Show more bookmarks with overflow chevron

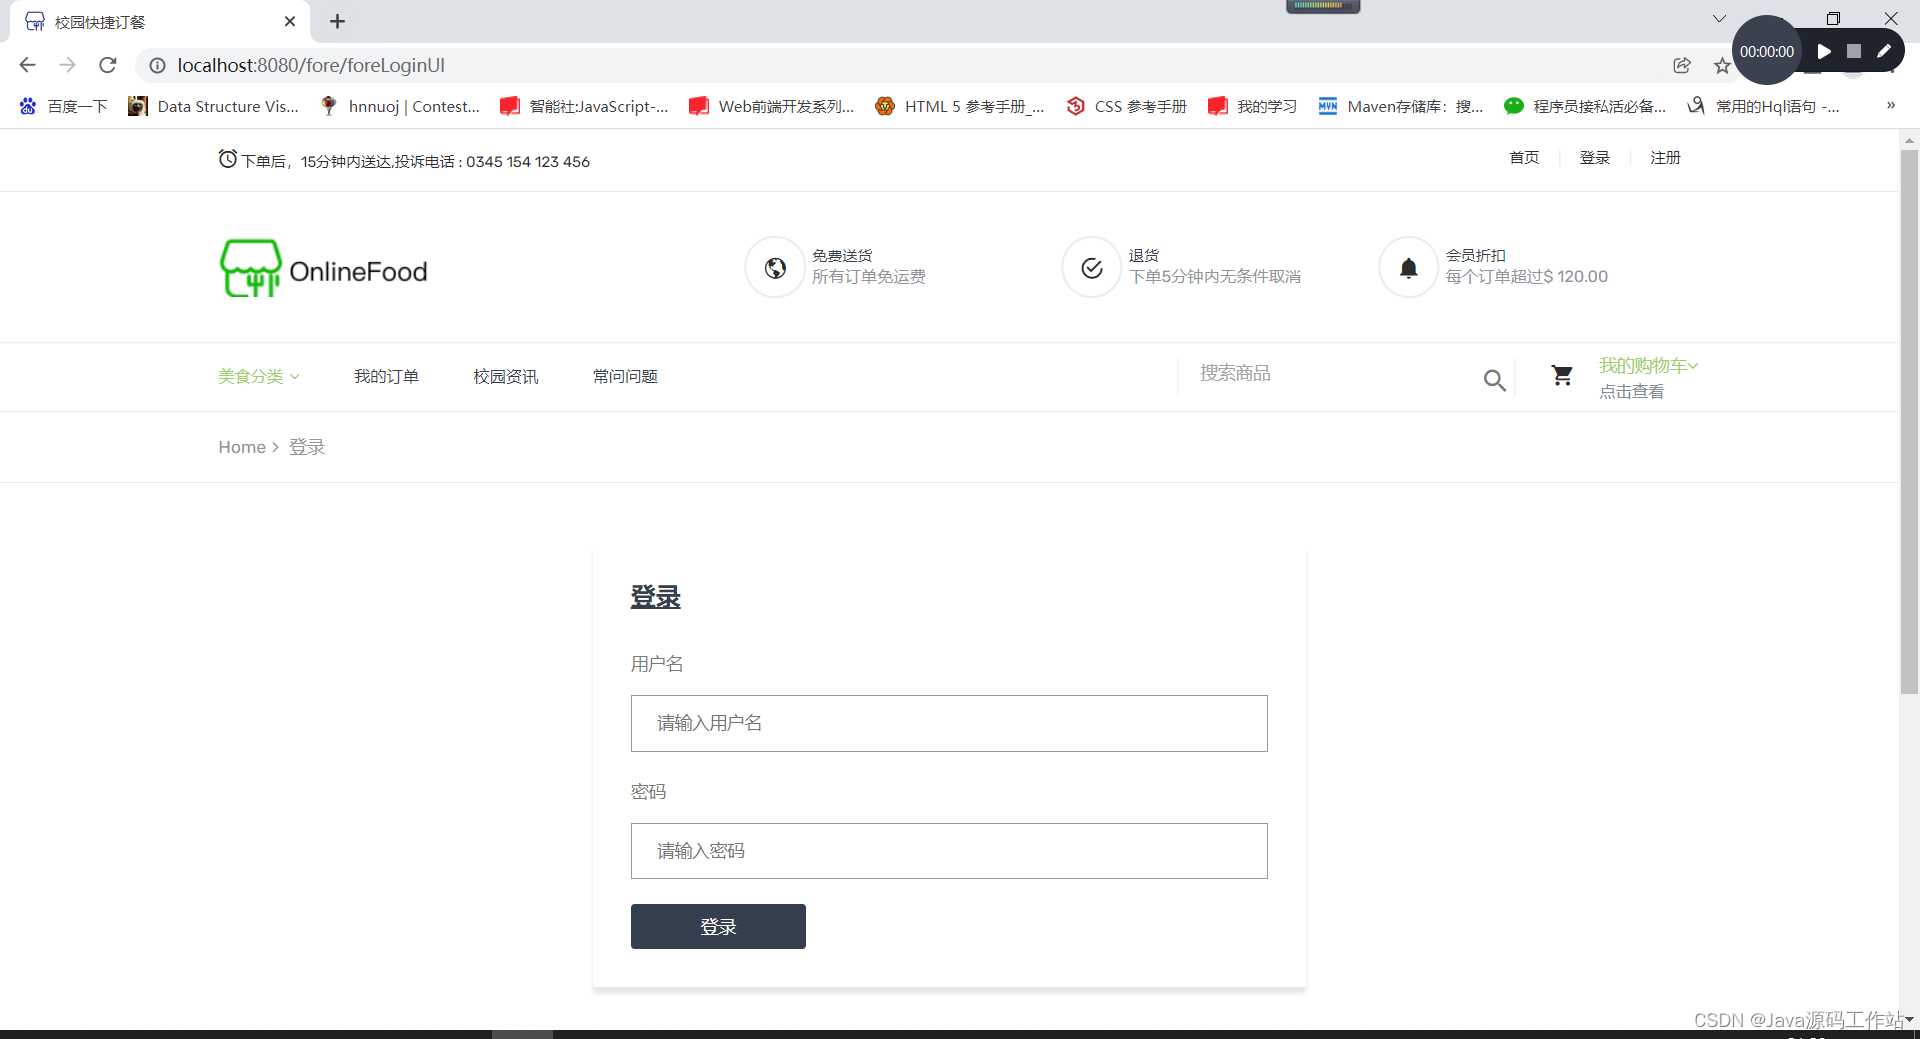tap(1890, 105)
